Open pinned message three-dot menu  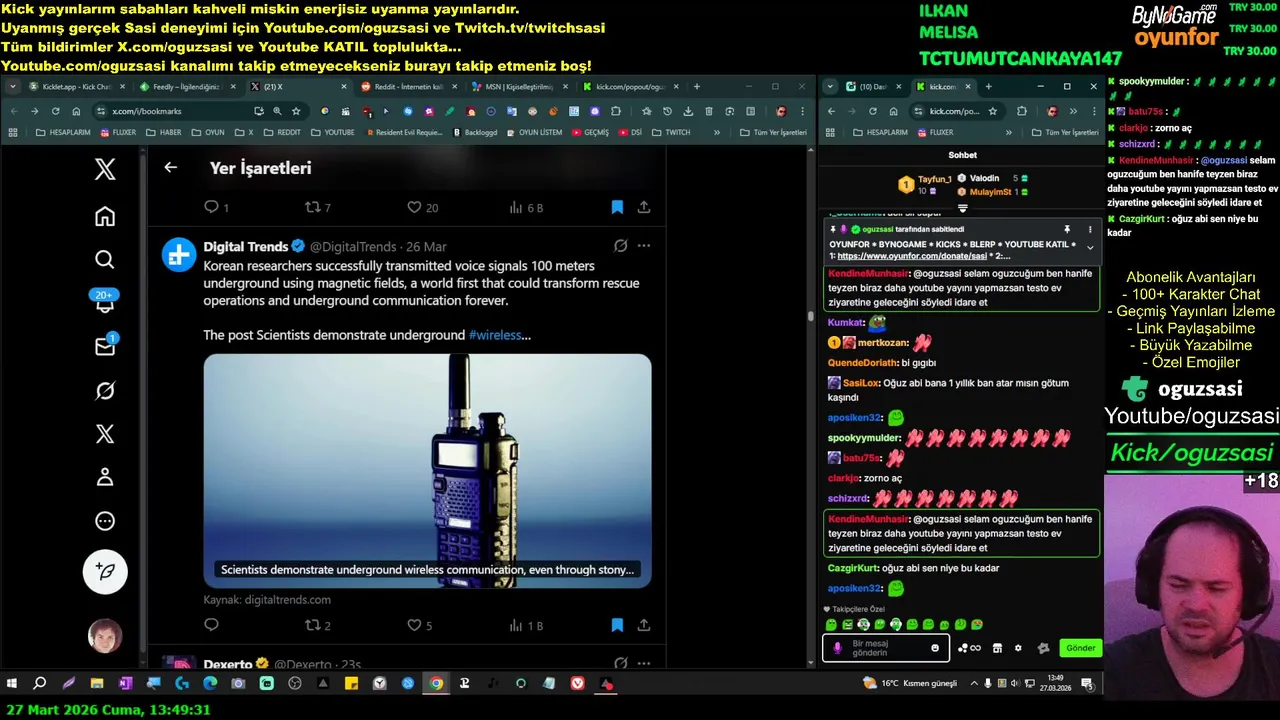(1090, 229)
